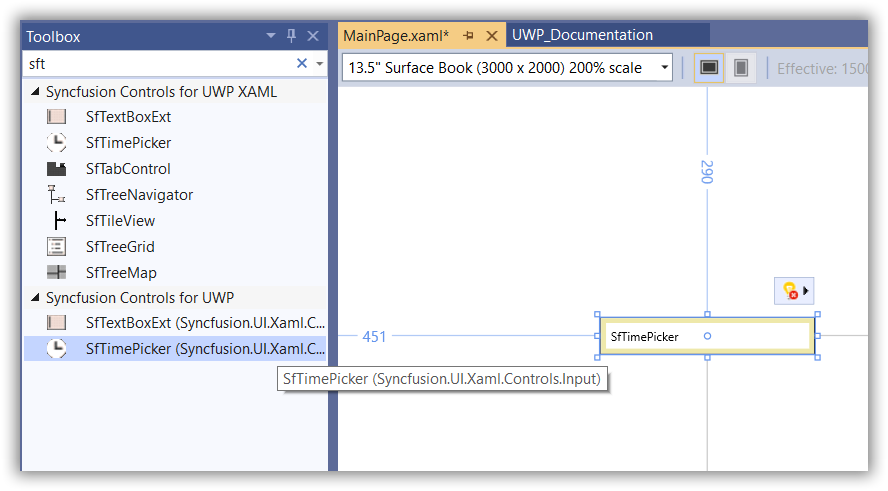Switch designer to portrait orientation
This screenshot has width=888, height=491.
741,68
